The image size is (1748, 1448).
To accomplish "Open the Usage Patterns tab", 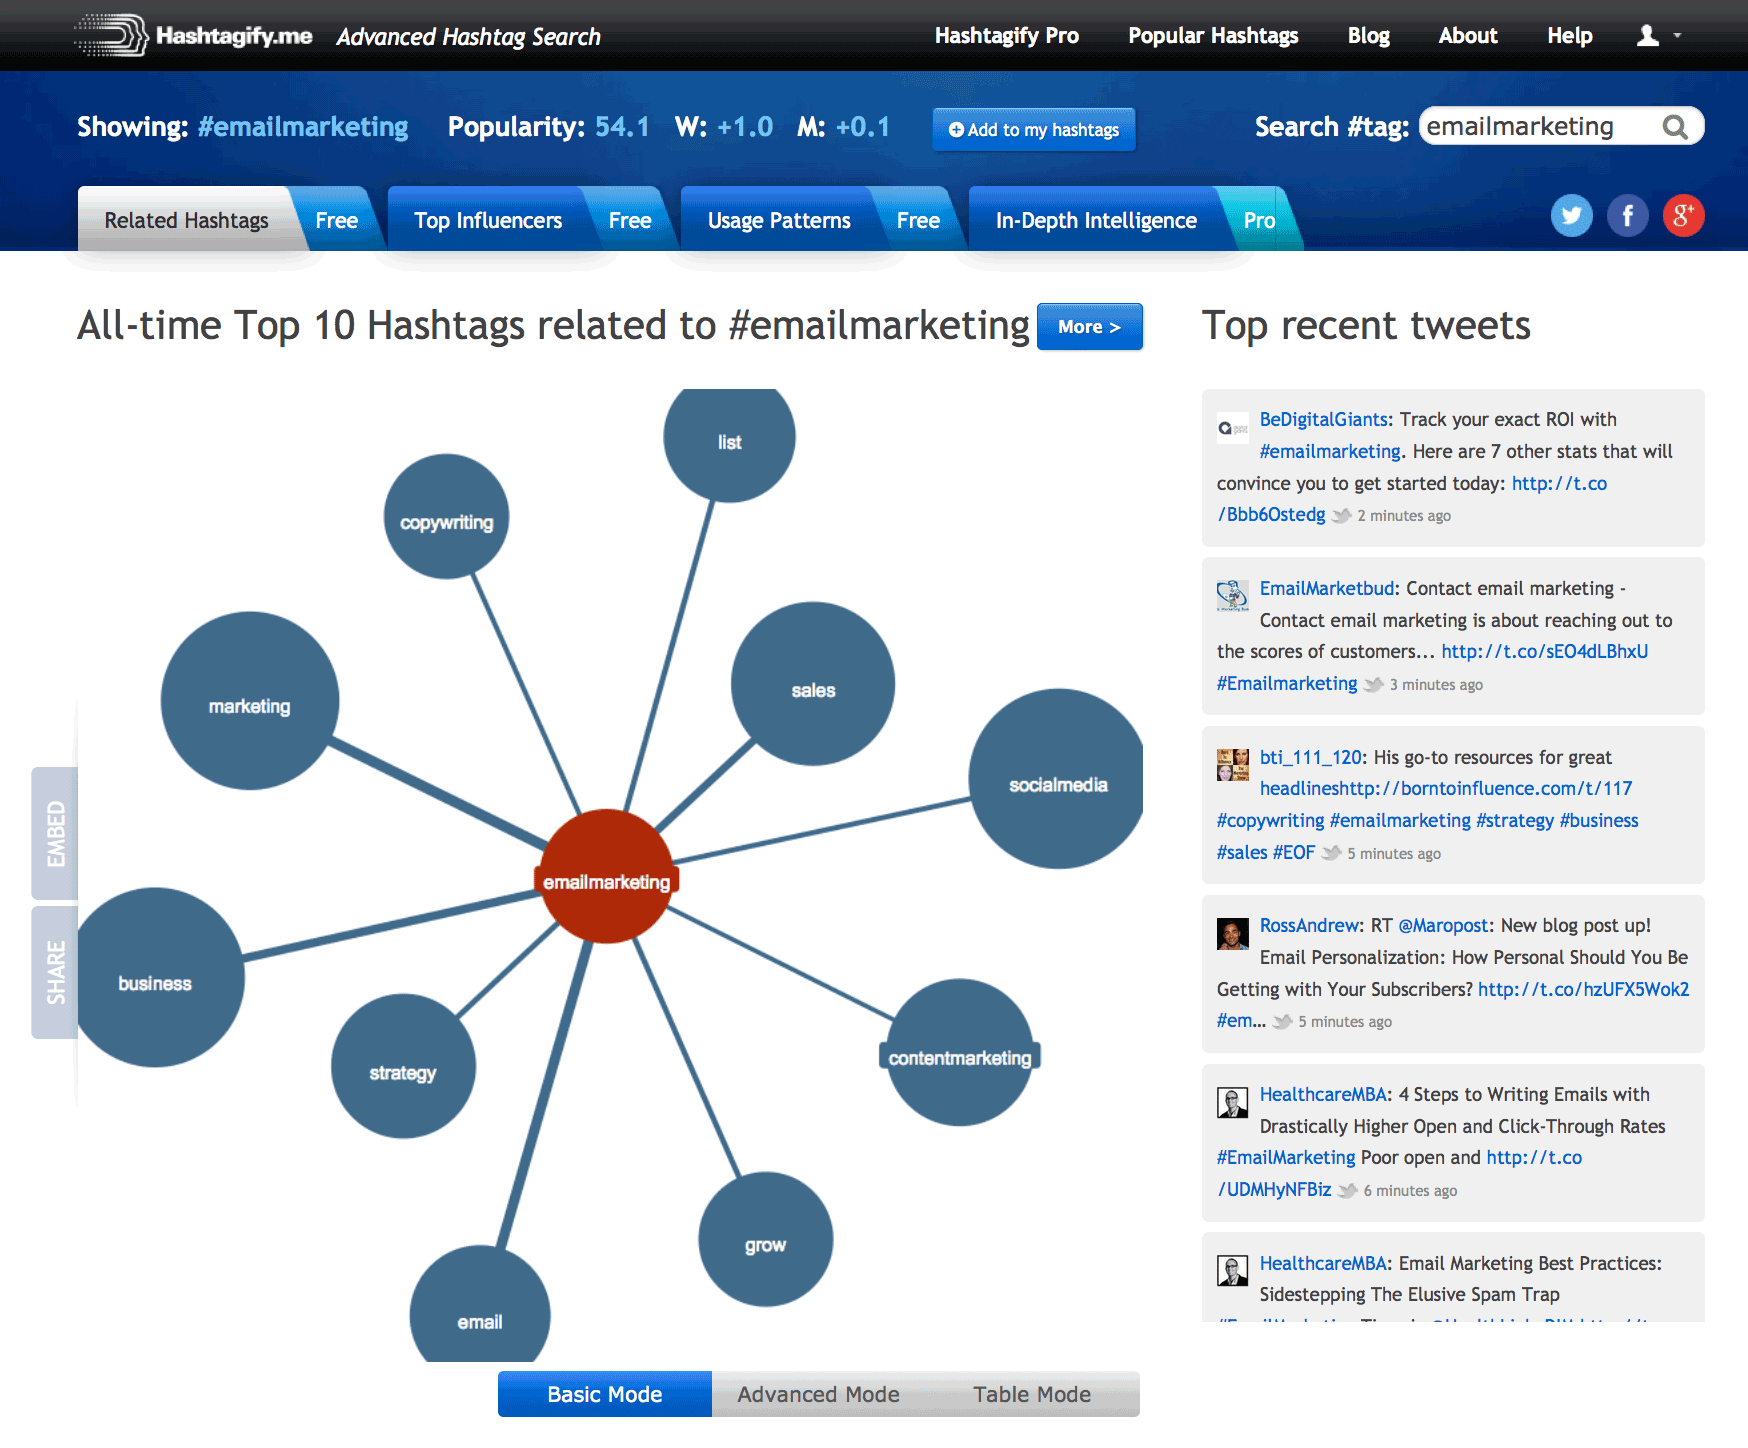I will click(779, 220).
